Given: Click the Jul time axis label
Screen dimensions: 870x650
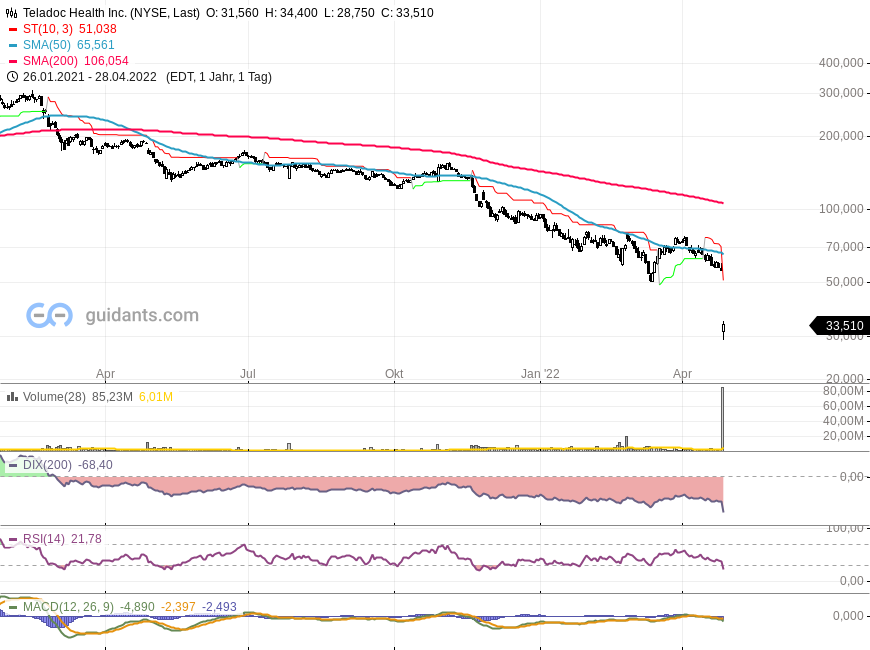Looking at the screenshot, I should 247,374.
